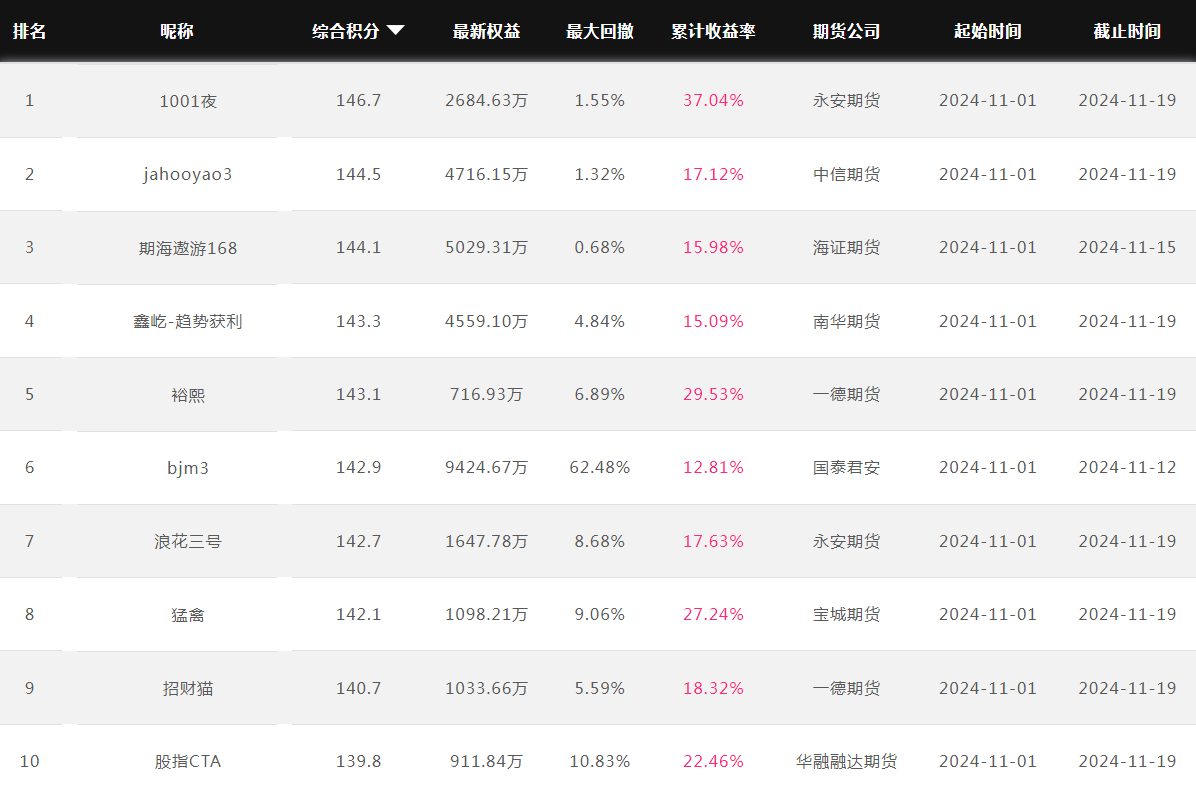The height and width of the screenshot is (793, 1196).
Task: Select the 15.09% cumulative return value
Action: tap(713, 321)
